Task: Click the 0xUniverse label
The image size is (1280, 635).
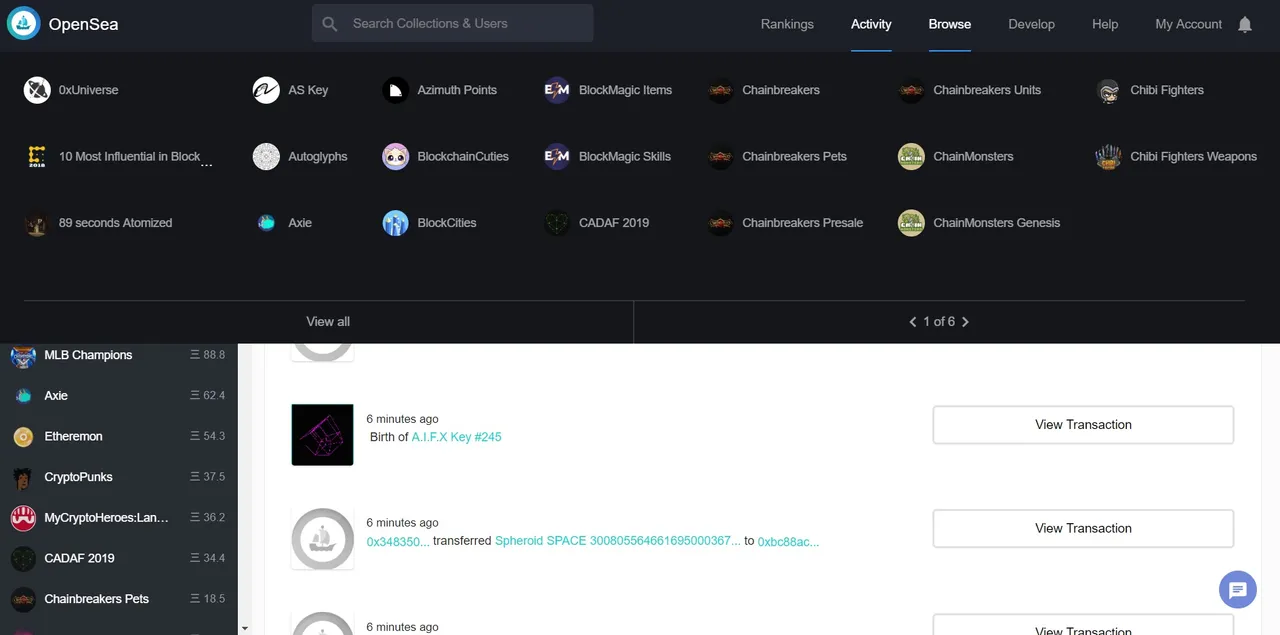Action: click(88, 90)
